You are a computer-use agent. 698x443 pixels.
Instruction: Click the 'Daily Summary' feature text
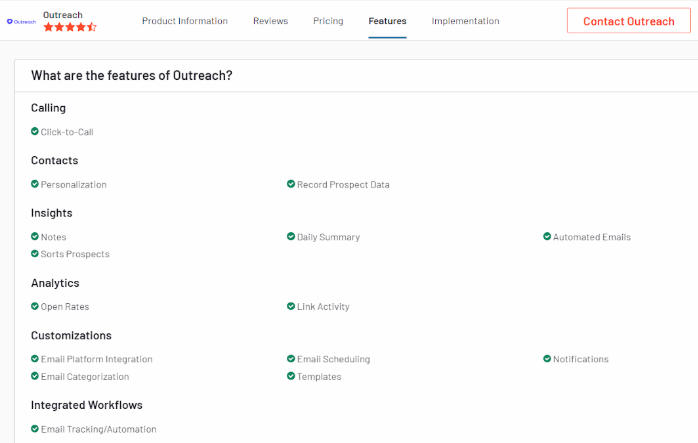pyautogui.click(x=329, y=237)
